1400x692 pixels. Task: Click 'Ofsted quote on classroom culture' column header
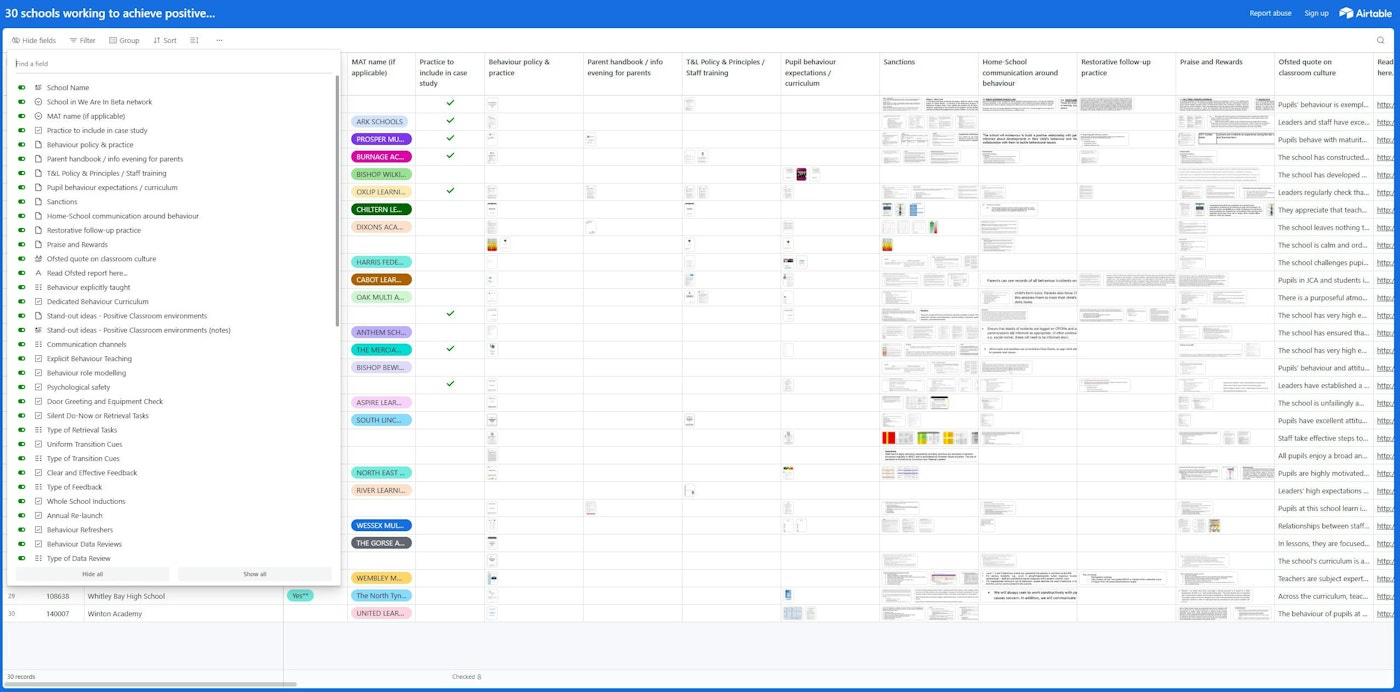click(1323, 74)
